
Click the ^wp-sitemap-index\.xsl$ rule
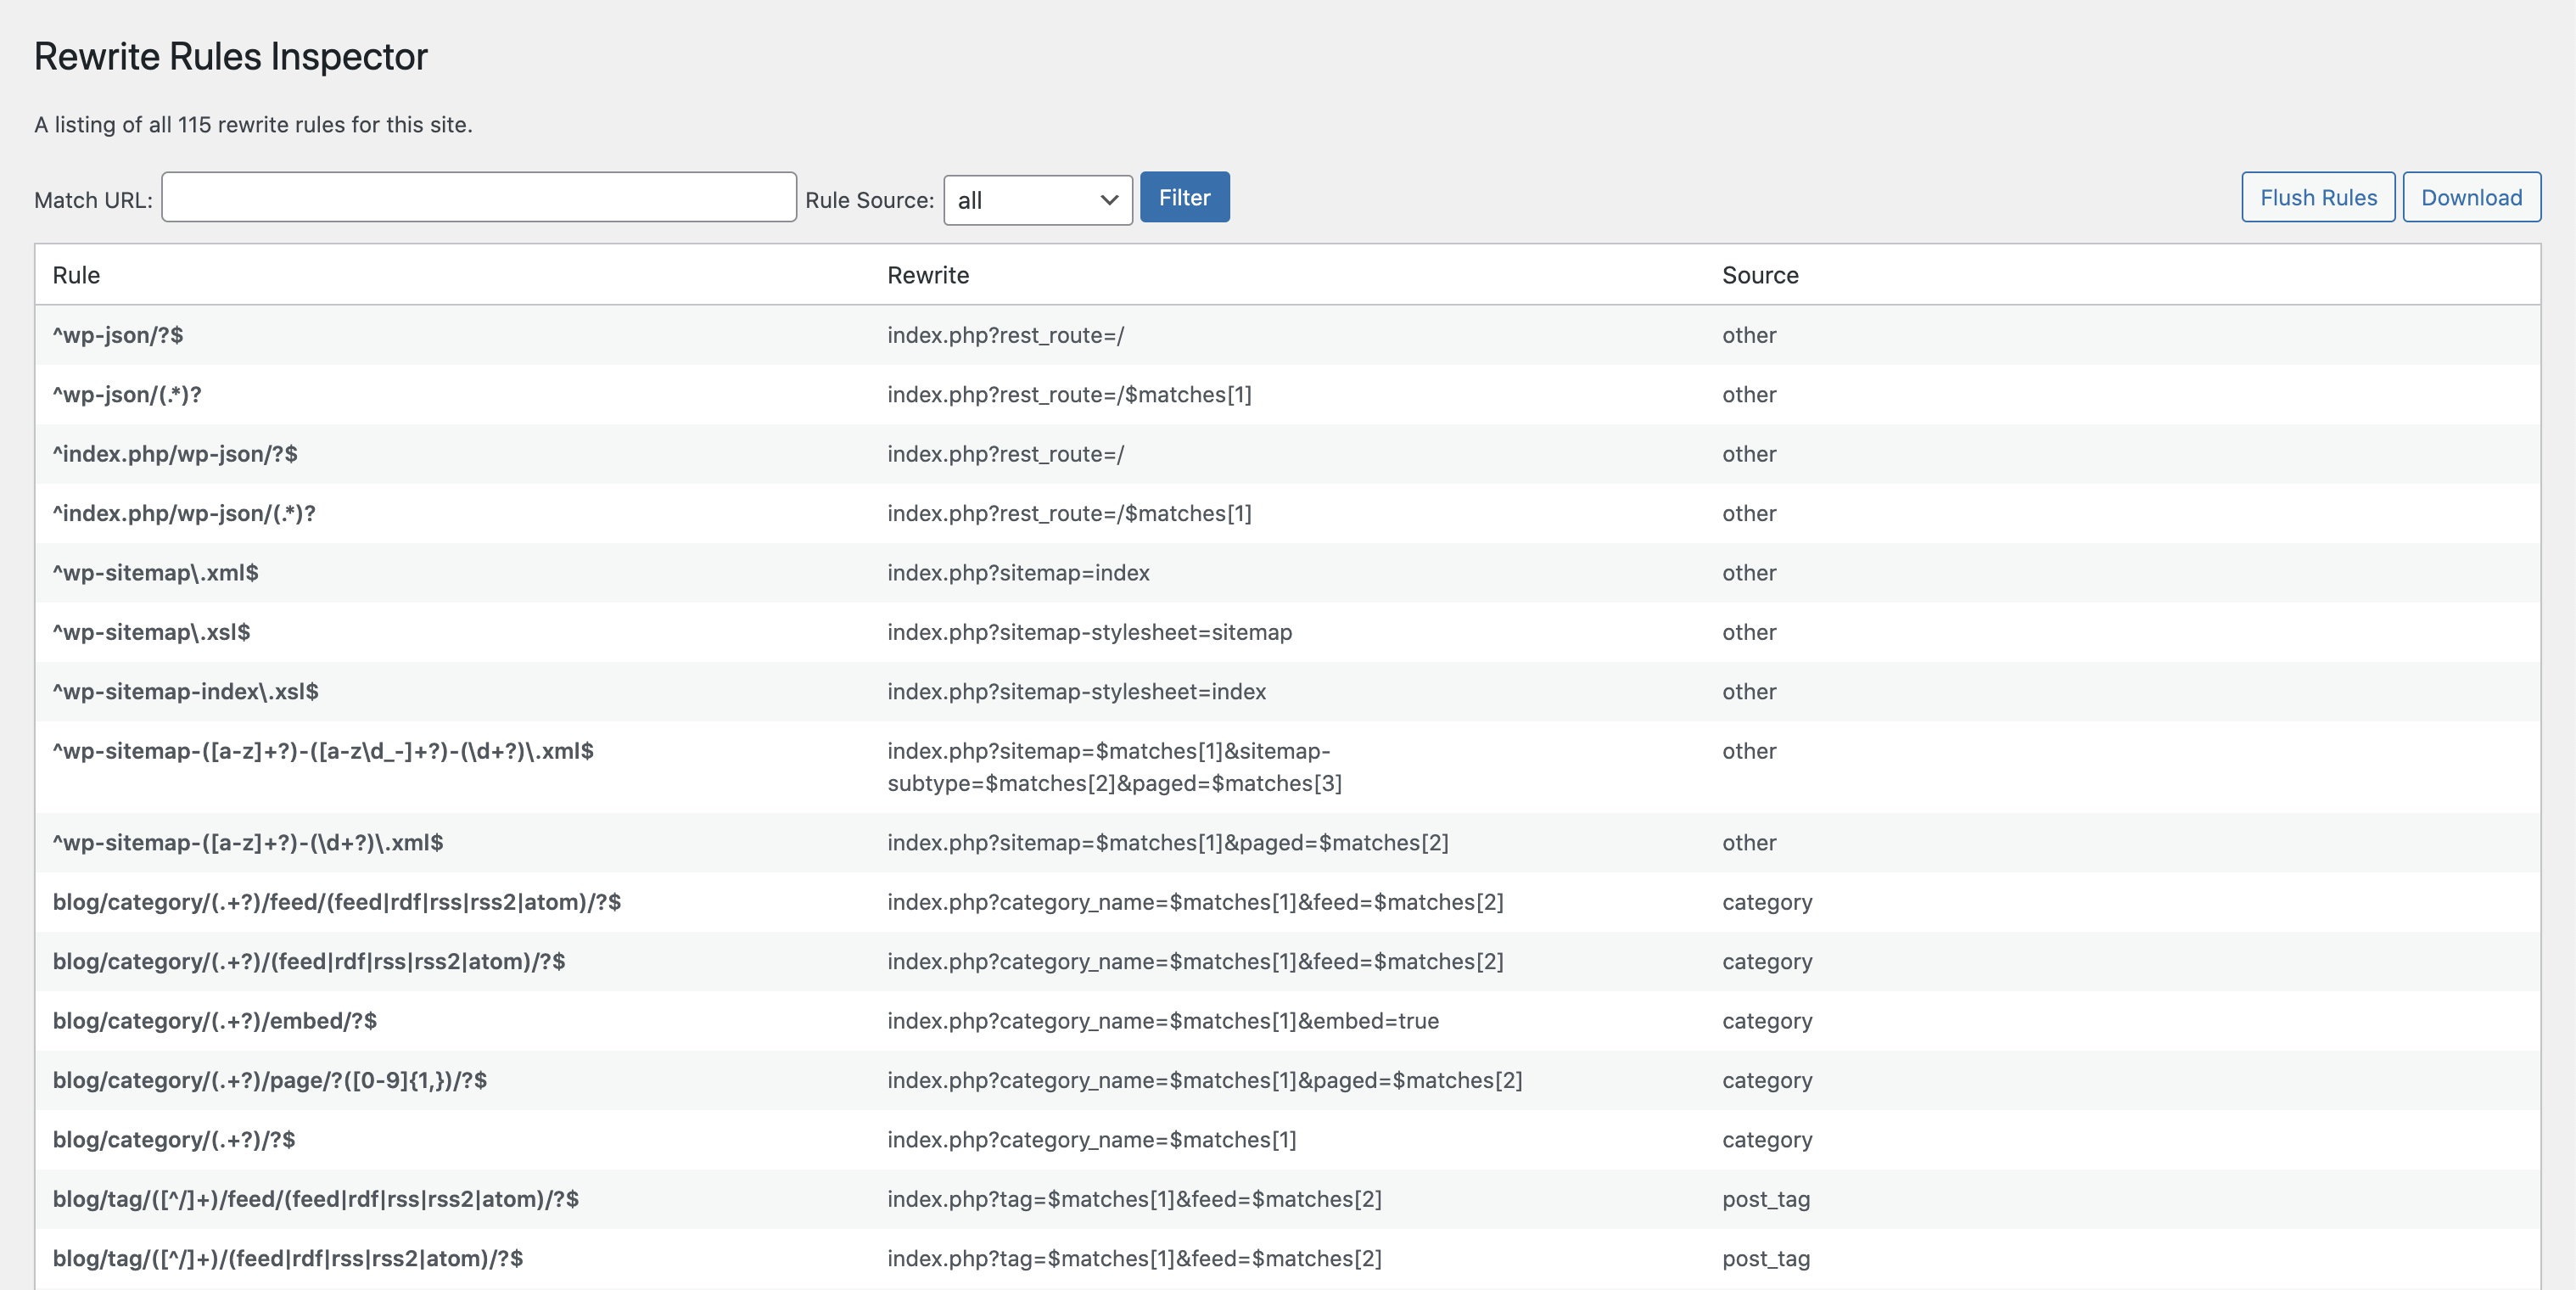[185, 691]
